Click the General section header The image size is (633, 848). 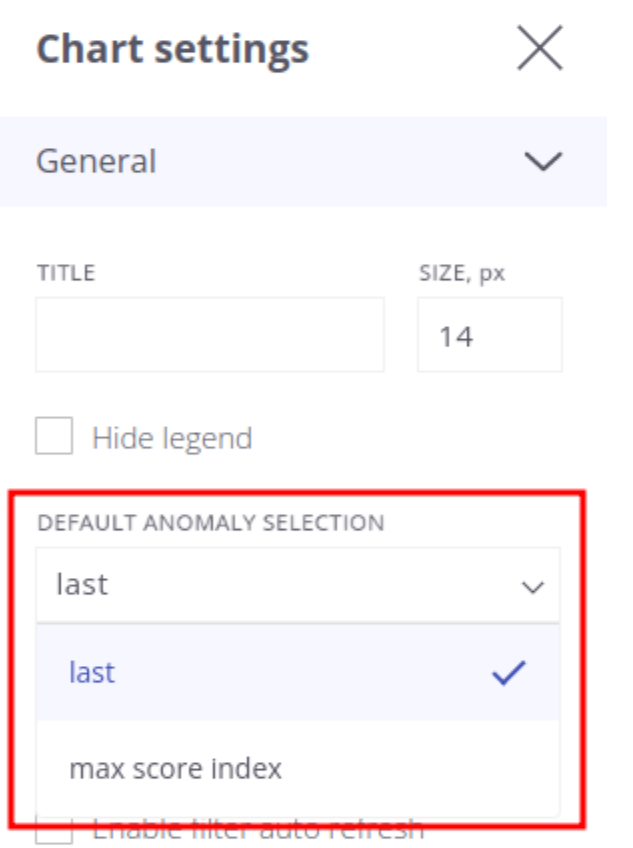coord(303,161)
